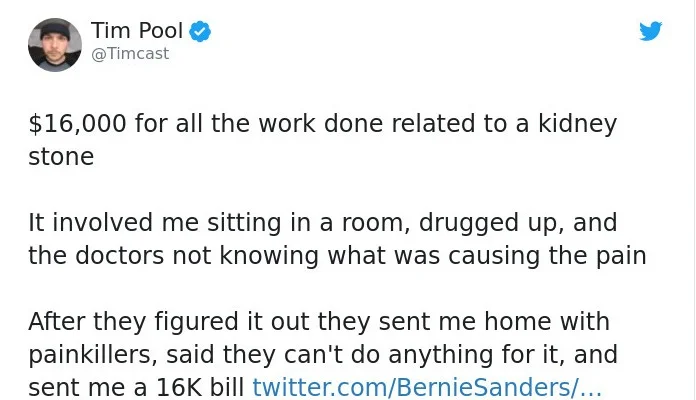Click the paragraph starting "After they figured"

(322, 355)
